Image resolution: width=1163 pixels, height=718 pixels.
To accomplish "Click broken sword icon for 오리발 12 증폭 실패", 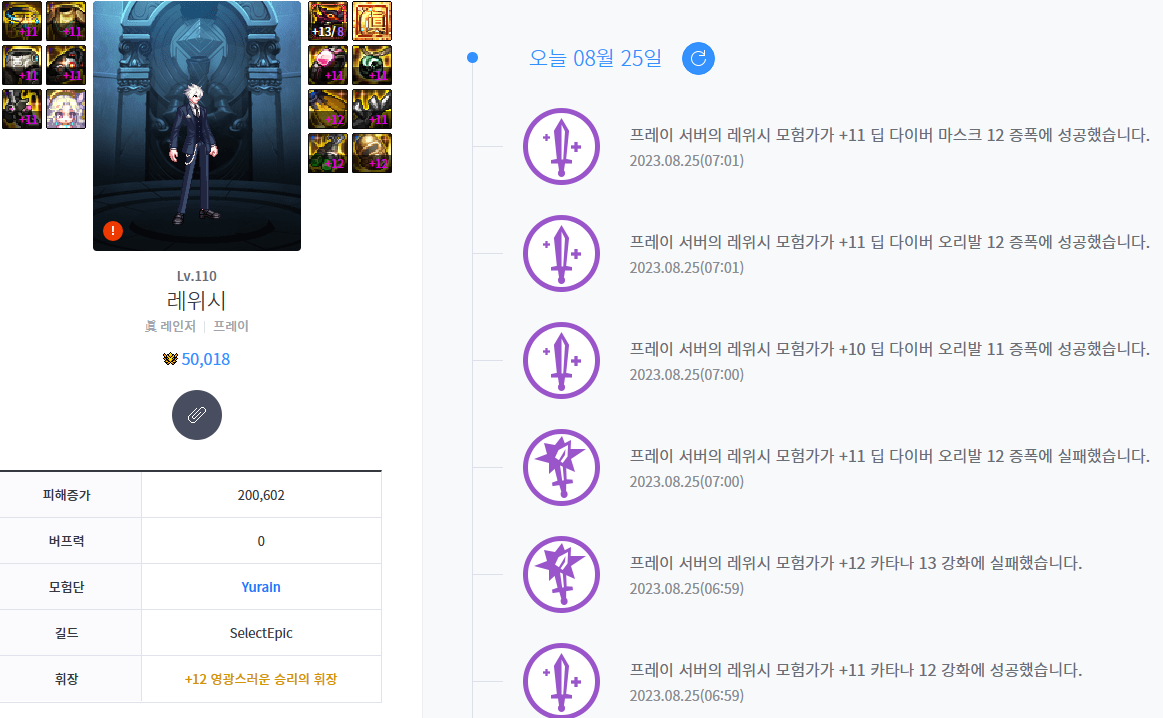I will pos(561,467).
